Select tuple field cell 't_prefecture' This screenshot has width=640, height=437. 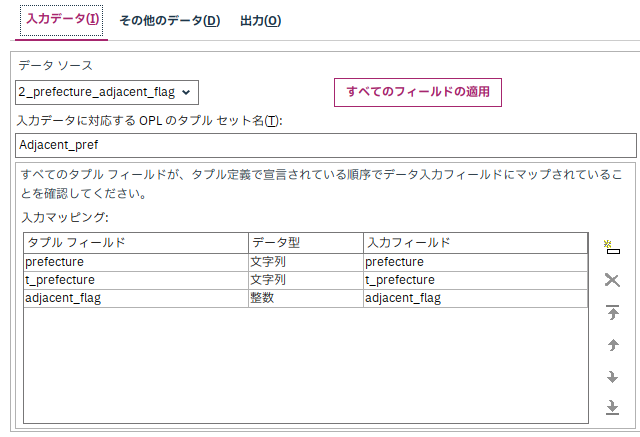tap(136, 280)
